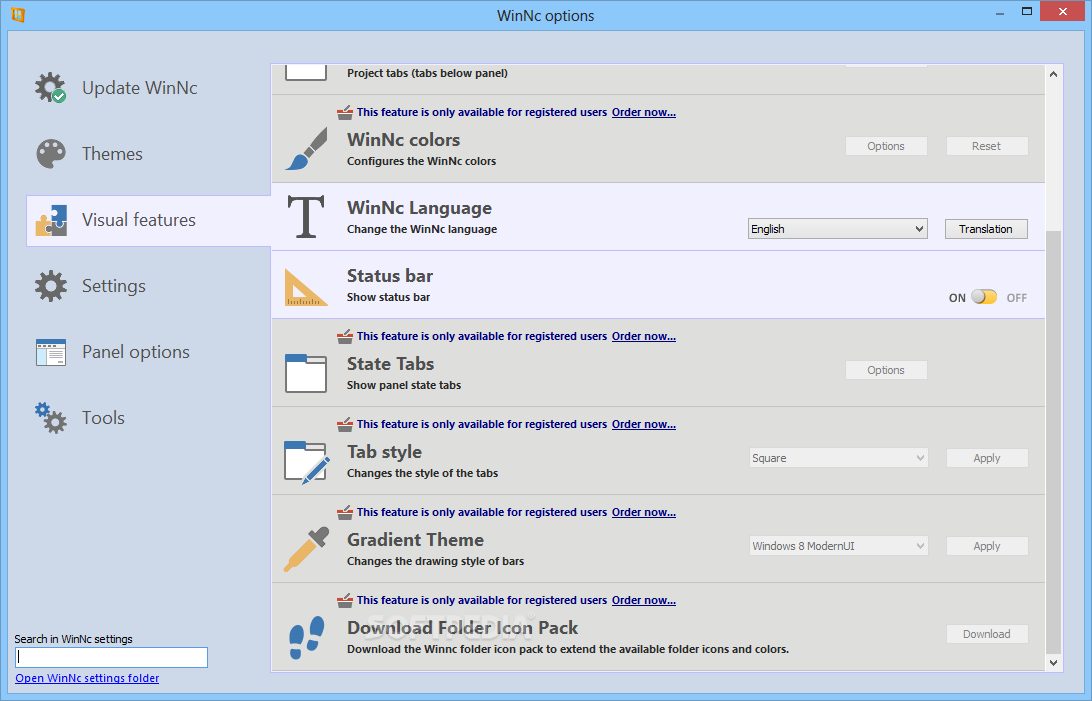The height and width of the screenshot is (701, 1092).
Task: Toggle the Status bar ON/OFF switch
Action: point(984,297)
